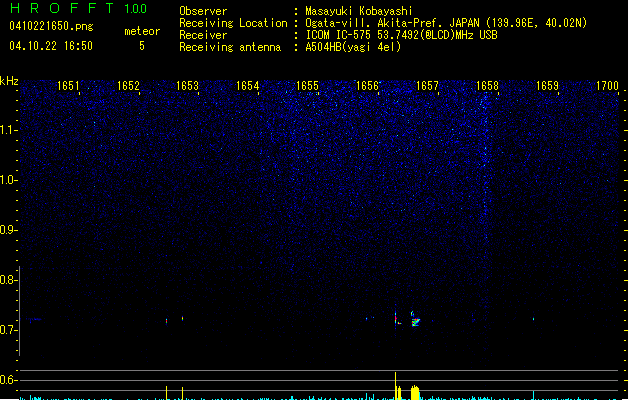629x400 pixels.
Task: Click the strongest colorful echo after 1656
Action: [x=396, y=318]
